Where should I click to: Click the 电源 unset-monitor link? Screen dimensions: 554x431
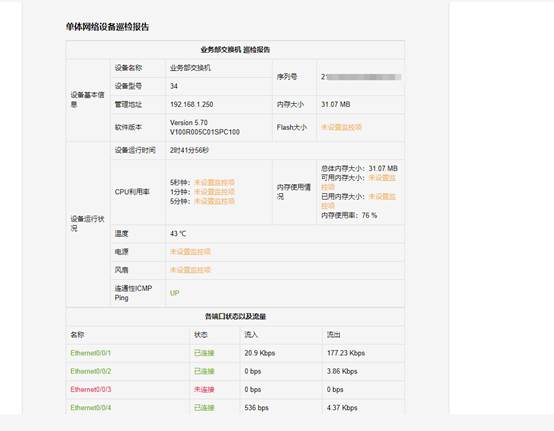pos(190,252)
